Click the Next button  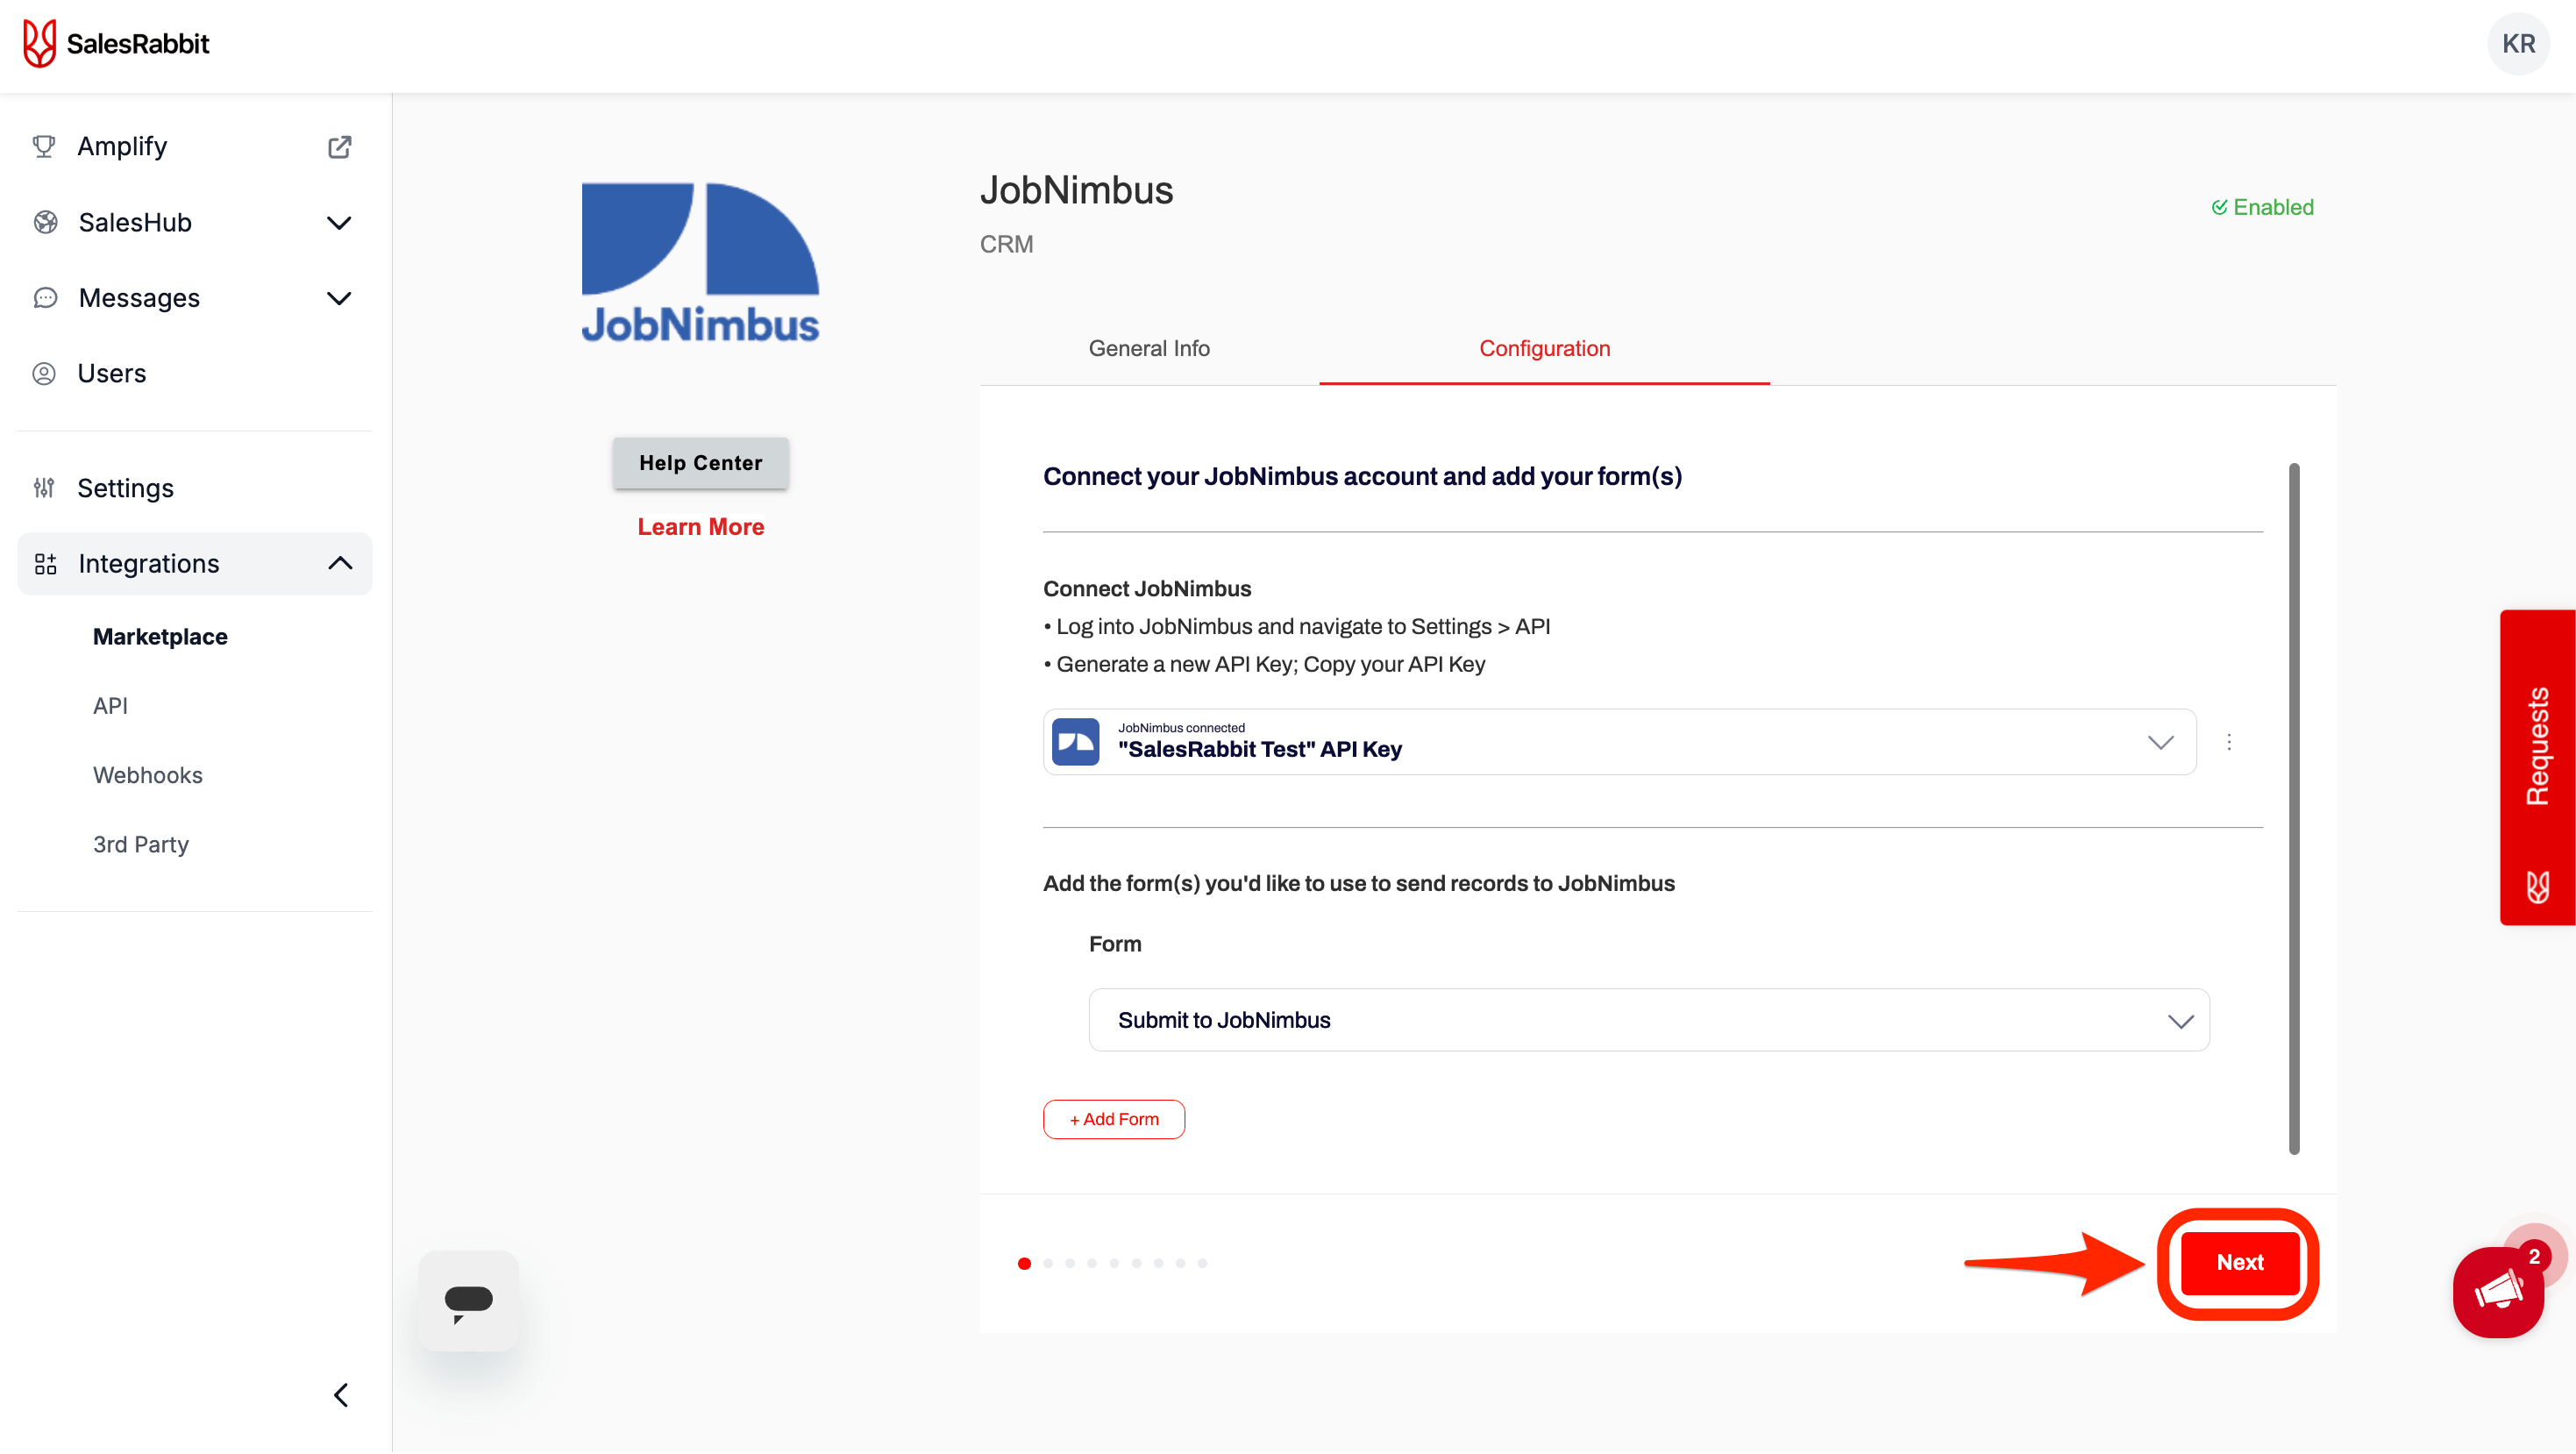2239,1263
